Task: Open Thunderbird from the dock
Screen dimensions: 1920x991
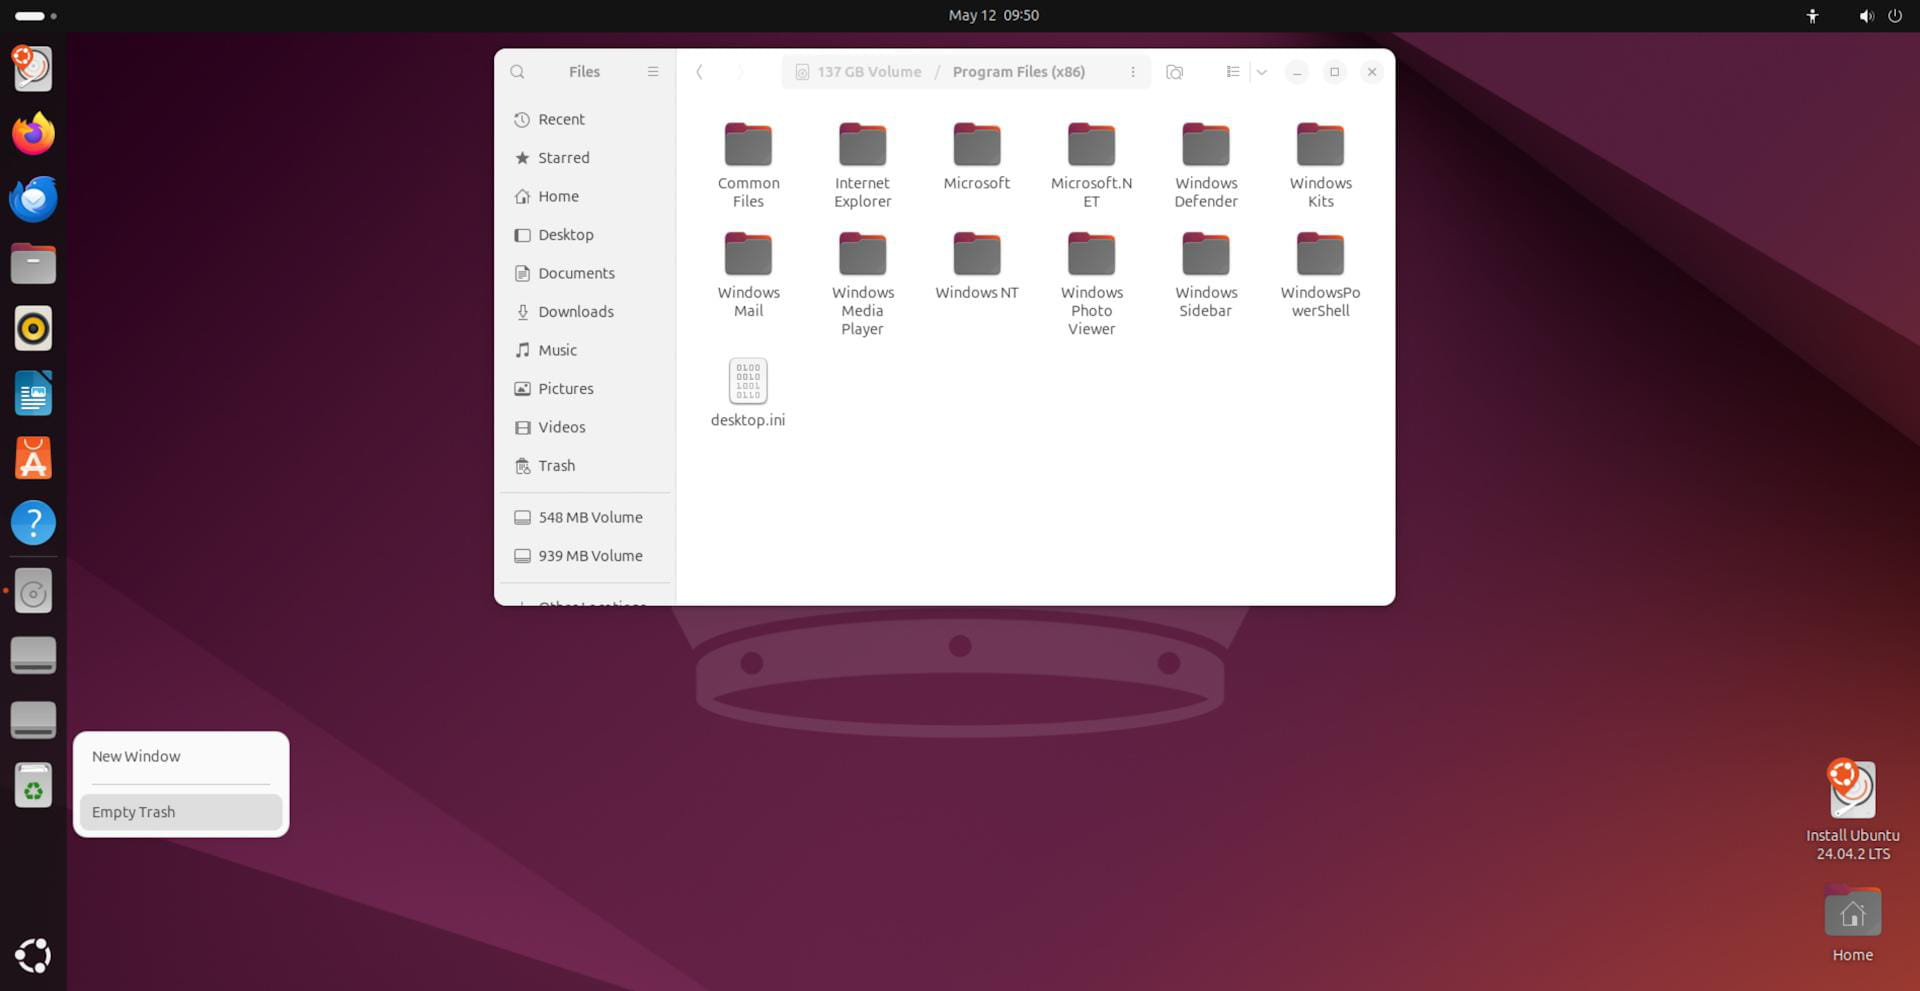Action: 33,199
